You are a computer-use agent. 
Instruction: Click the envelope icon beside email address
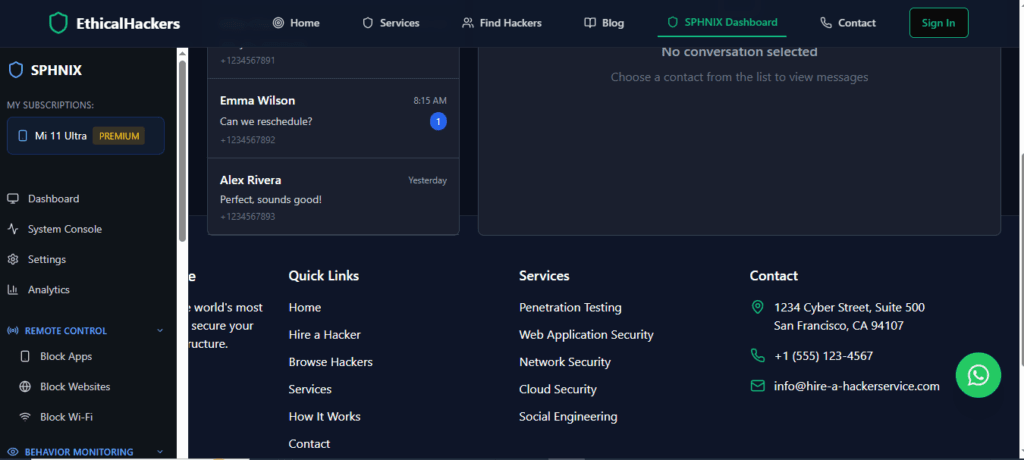coord(758,386)
